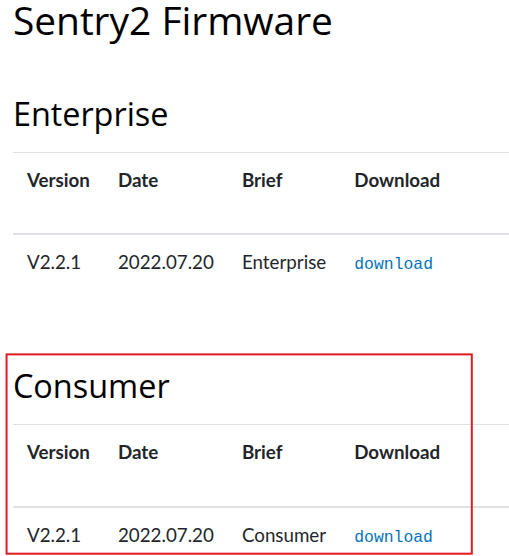The image size is (509, 556).
Task: Select 2022.07.20 date in Enterprise row
Action: pos(166,263)
